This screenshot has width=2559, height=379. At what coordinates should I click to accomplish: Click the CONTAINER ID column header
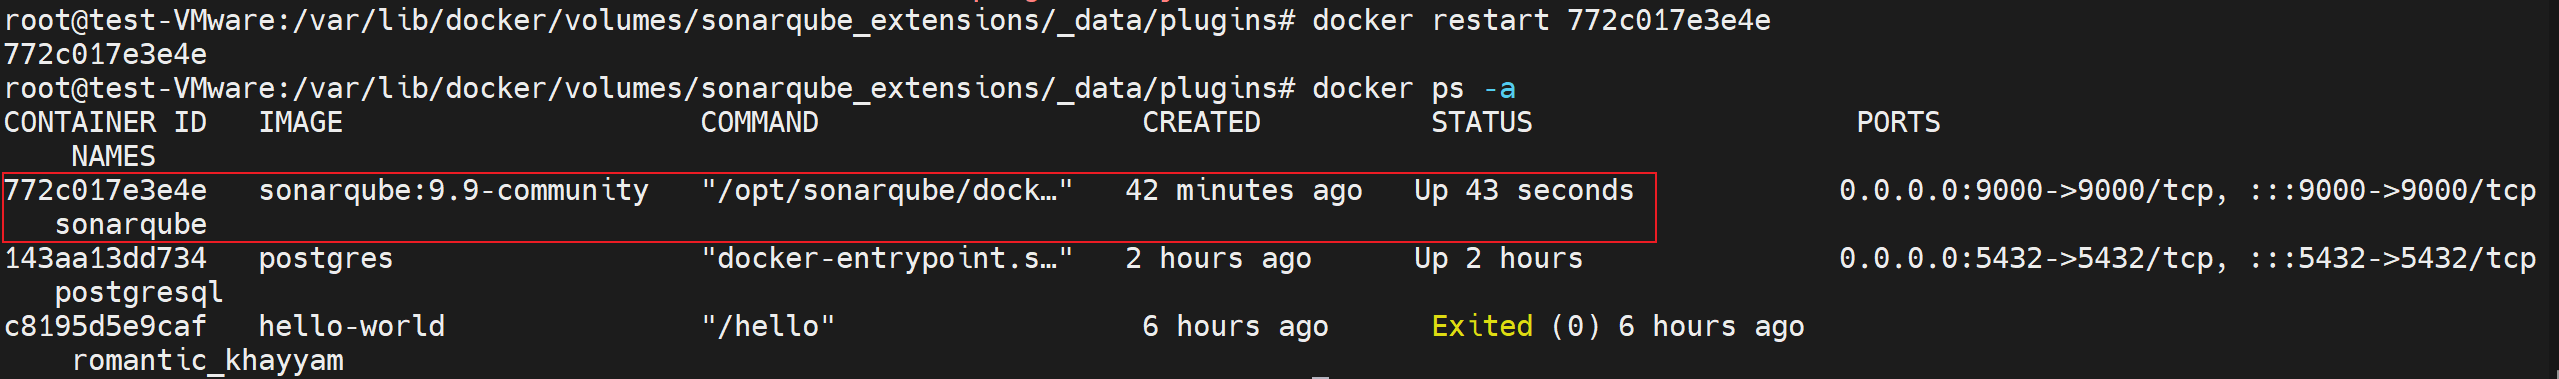106,122
